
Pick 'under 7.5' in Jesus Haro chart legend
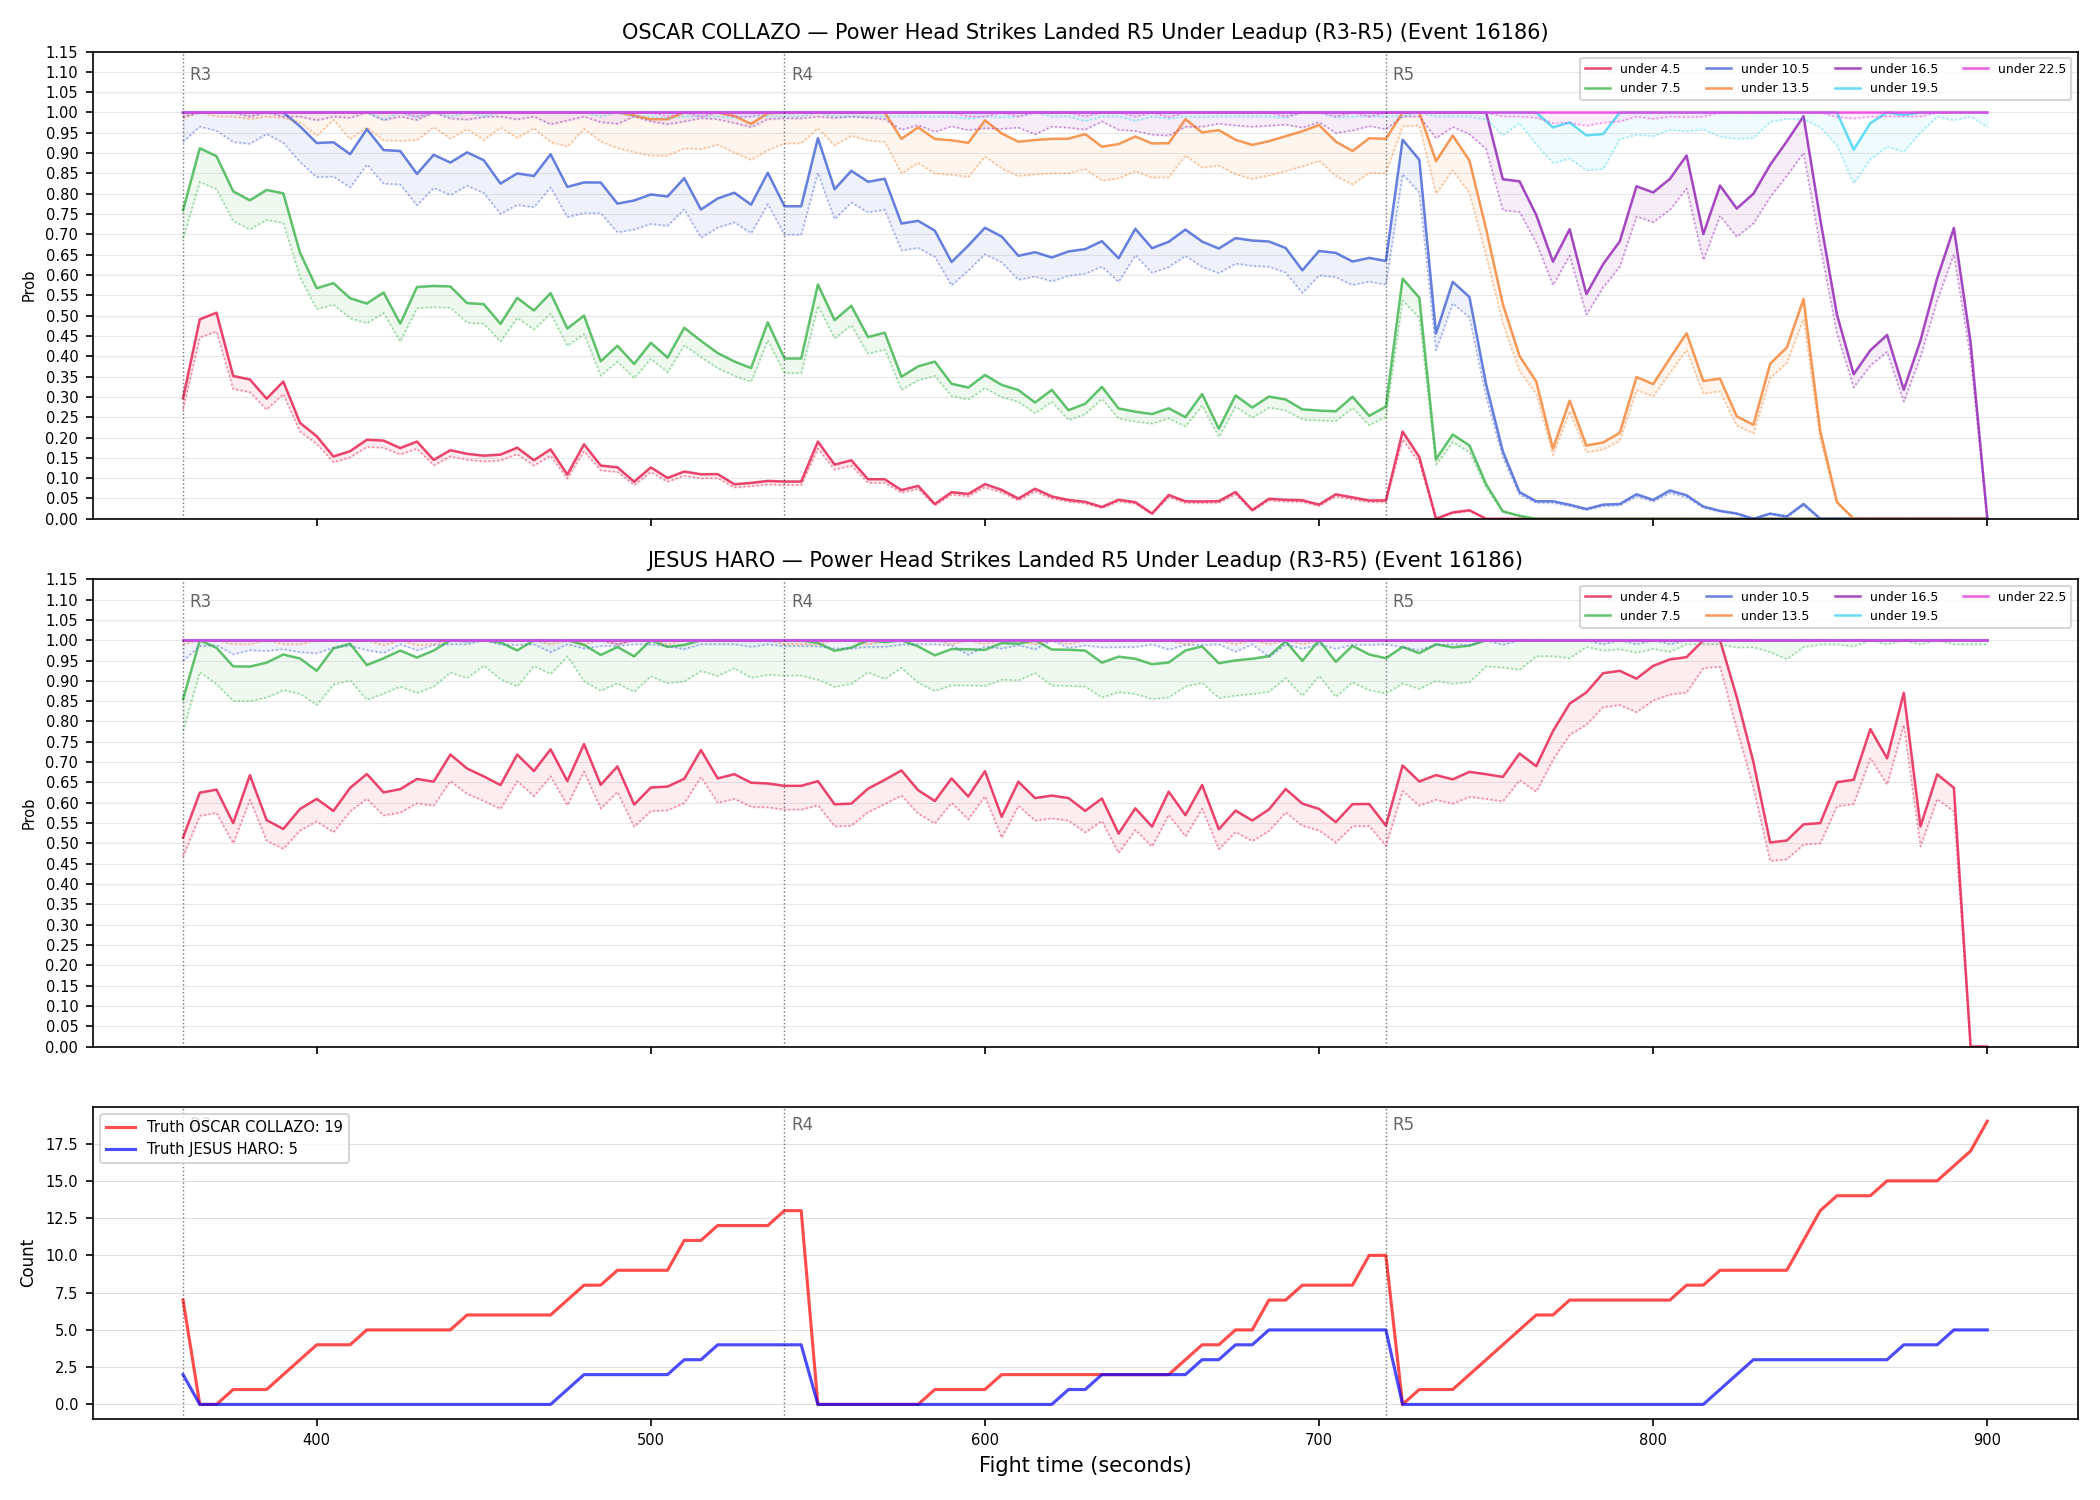click(1633, 616)
